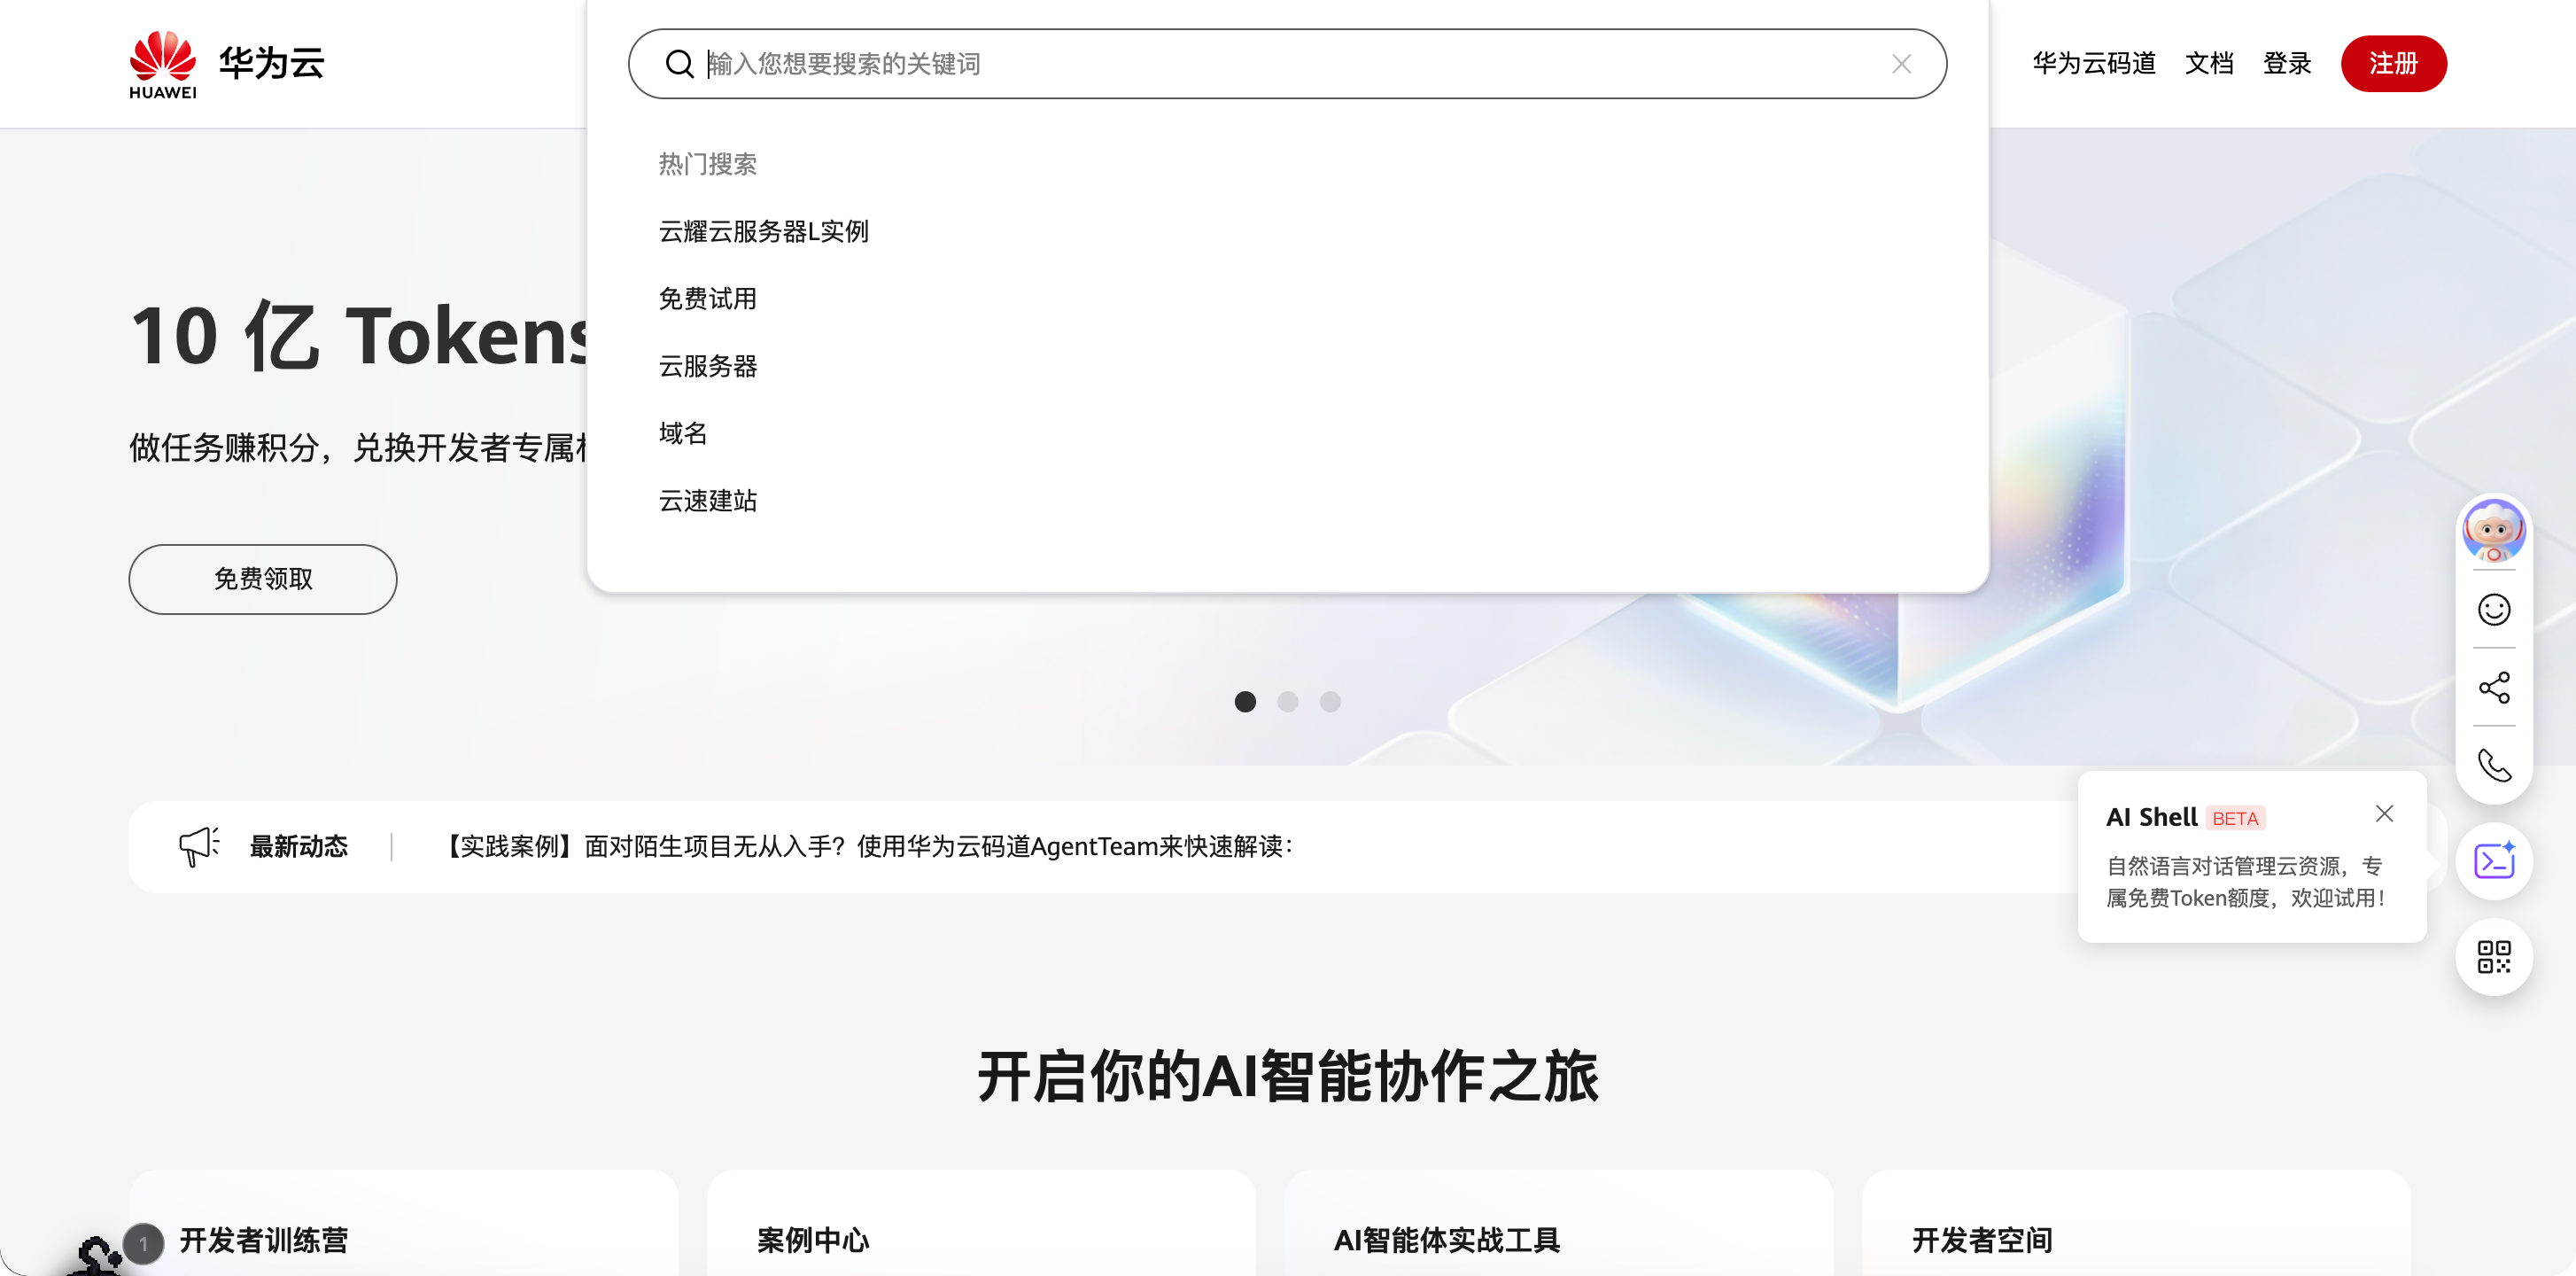This screenshot has height=1276, width=2576.
Task: Open the robot assistant avatar icon
Action: pyautogui.click(x=2493, y=530)
